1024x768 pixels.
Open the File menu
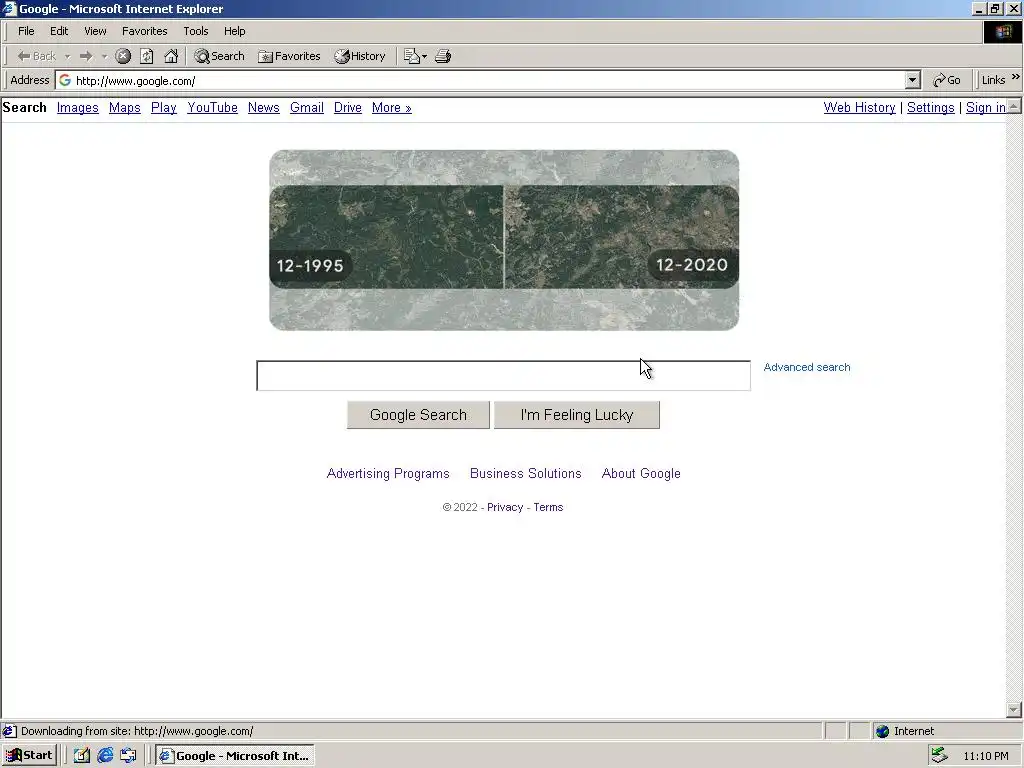pos(26,31)
